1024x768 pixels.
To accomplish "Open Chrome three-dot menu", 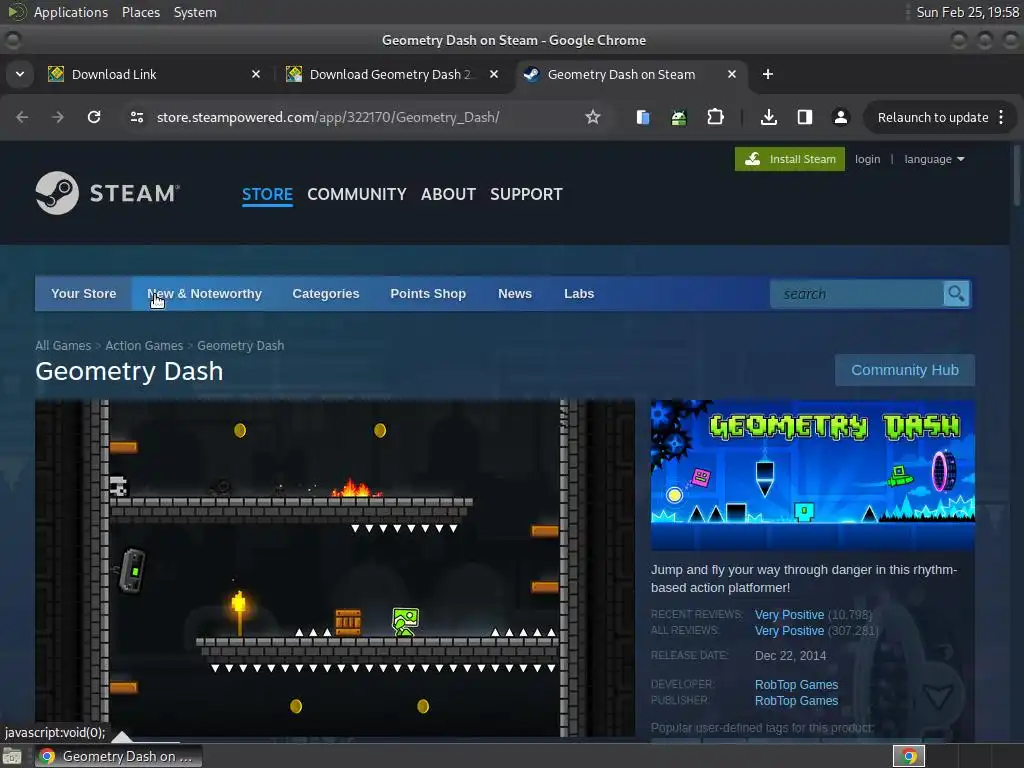I will 1001,117.
